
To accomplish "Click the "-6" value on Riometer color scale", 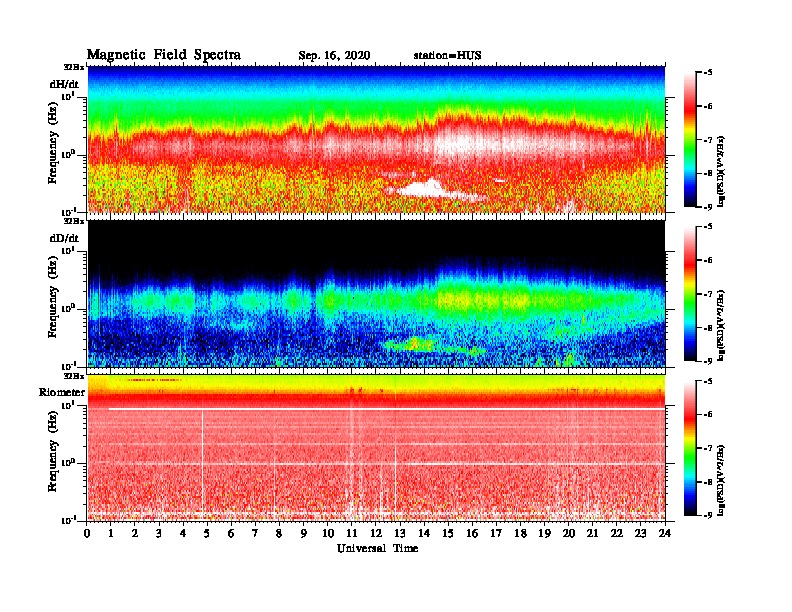I will 708,415.
